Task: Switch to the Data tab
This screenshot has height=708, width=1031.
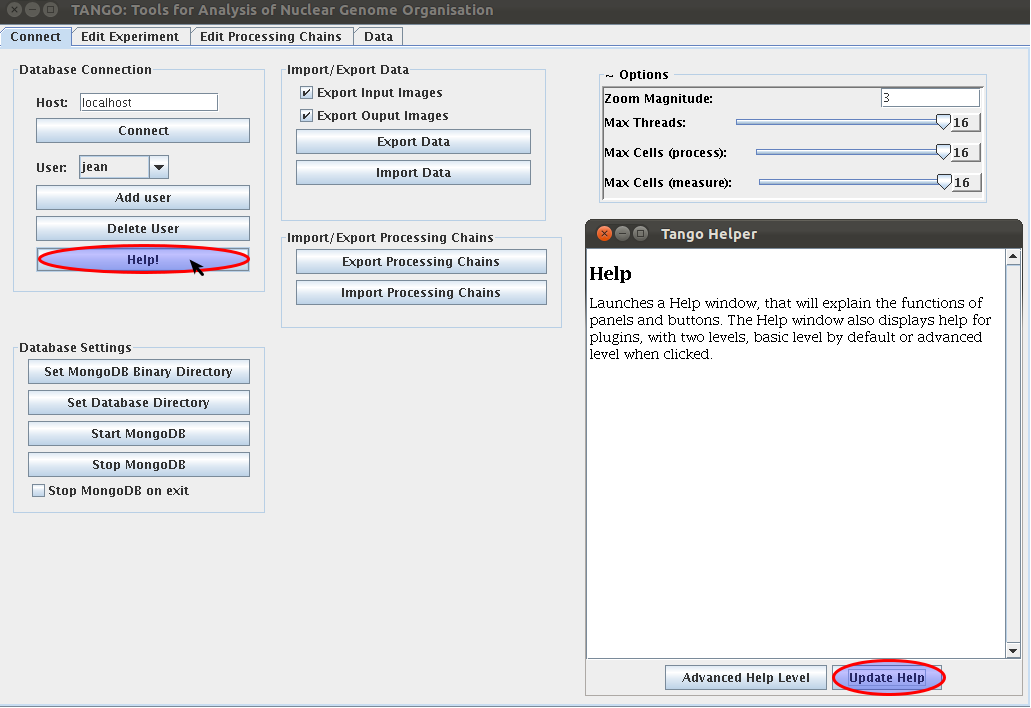Action: pos(378,37)
